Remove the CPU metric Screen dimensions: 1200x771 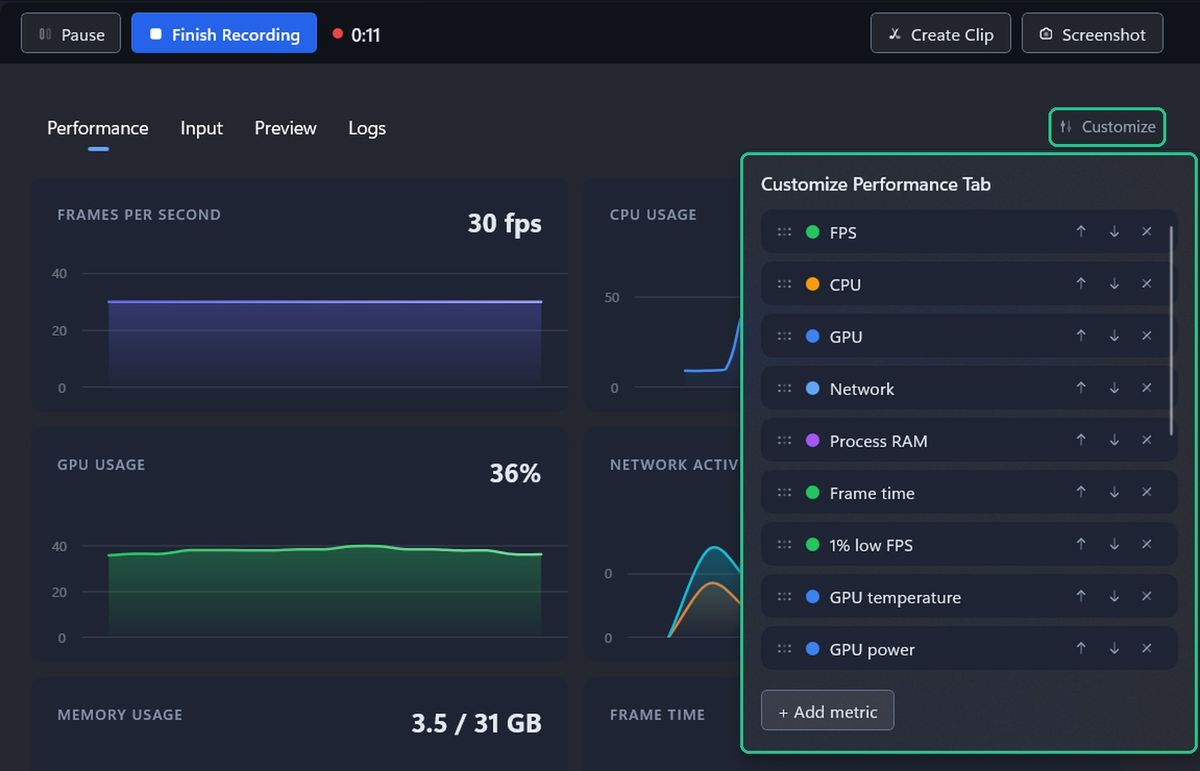tap(1147, 284)
